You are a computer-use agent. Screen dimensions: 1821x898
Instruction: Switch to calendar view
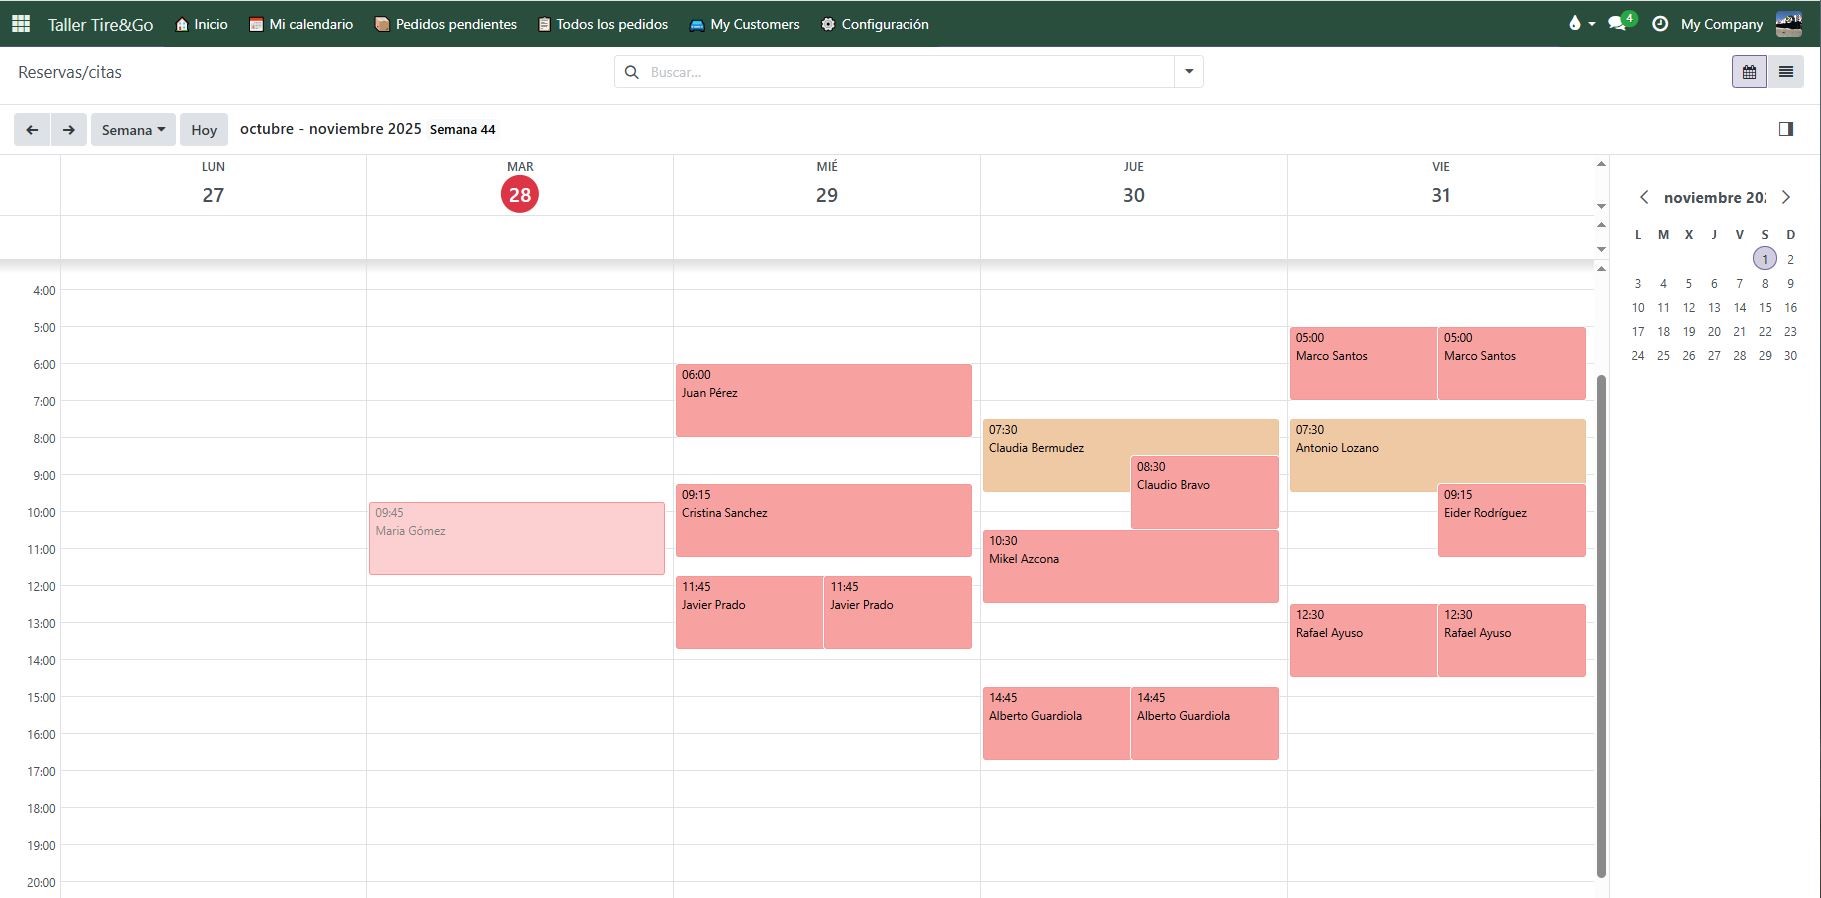[1749, 72]
